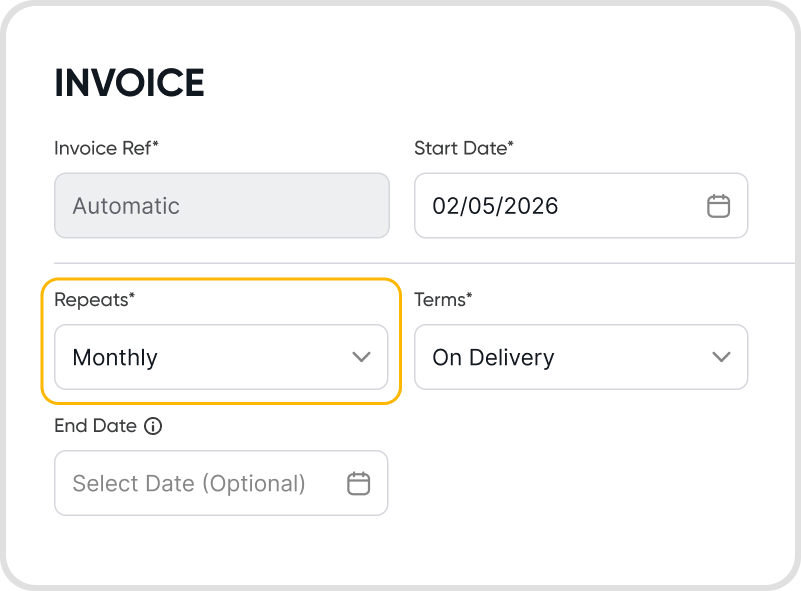Viewport: 801px width, 591px height.
Task: Click the Select Date (Optional) placeholder
Action: point(189,484)
